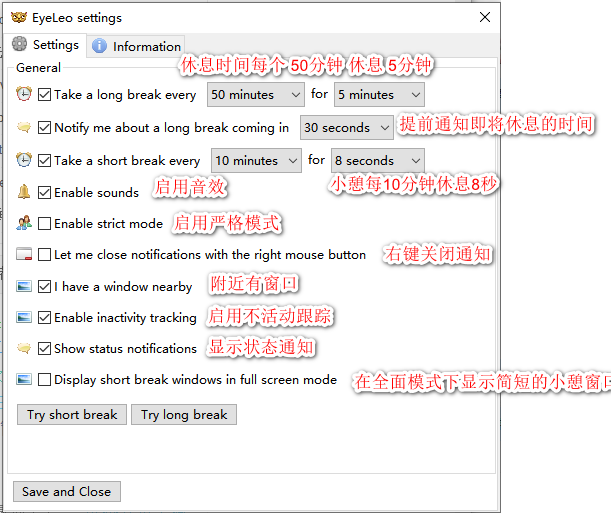This screenshot has width=611, height=521.
Task: Click the gear icon on Settings tab
Action: coord(19,44)
